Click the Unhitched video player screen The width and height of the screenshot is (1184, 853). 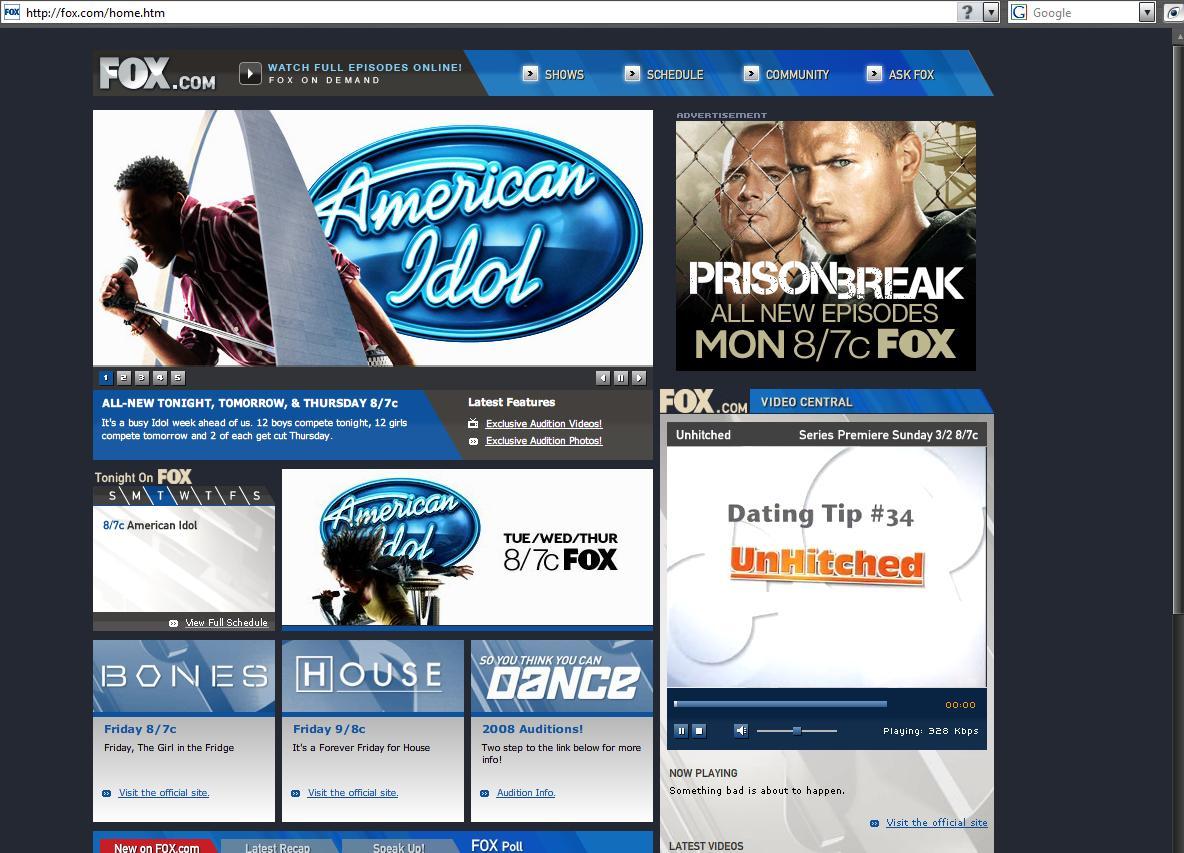click(x=827, y=567)
